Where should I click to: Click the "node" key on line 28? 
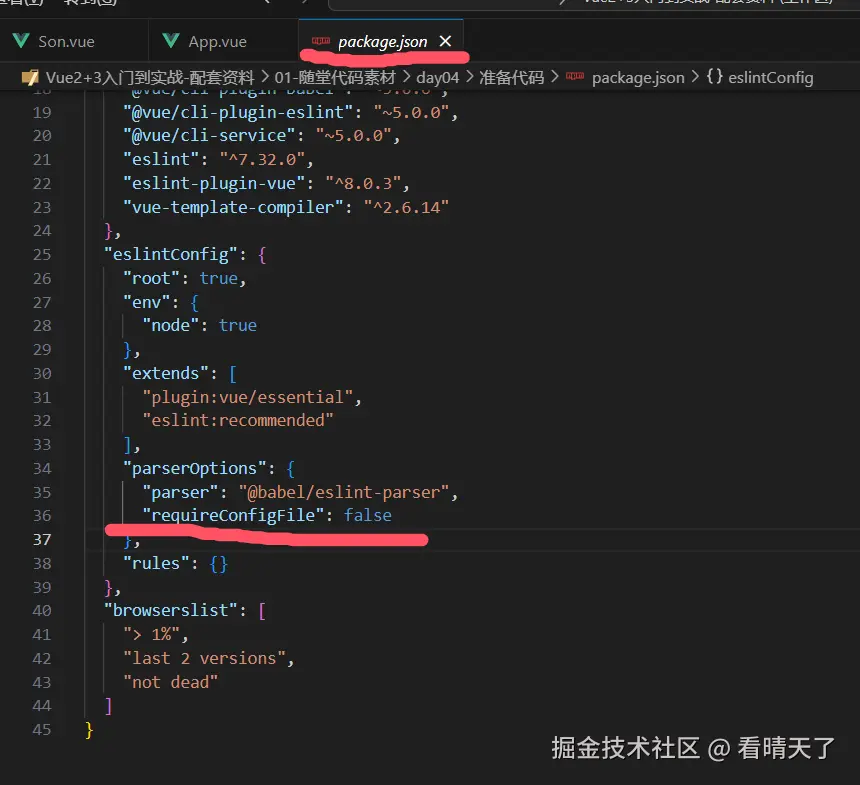[171, 325]
